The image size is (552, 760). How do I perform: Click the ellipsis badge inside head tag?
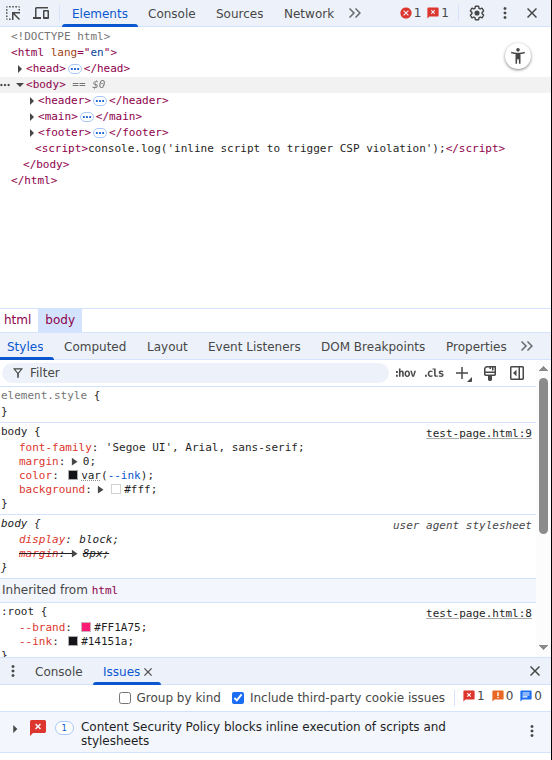coord(75,69)
